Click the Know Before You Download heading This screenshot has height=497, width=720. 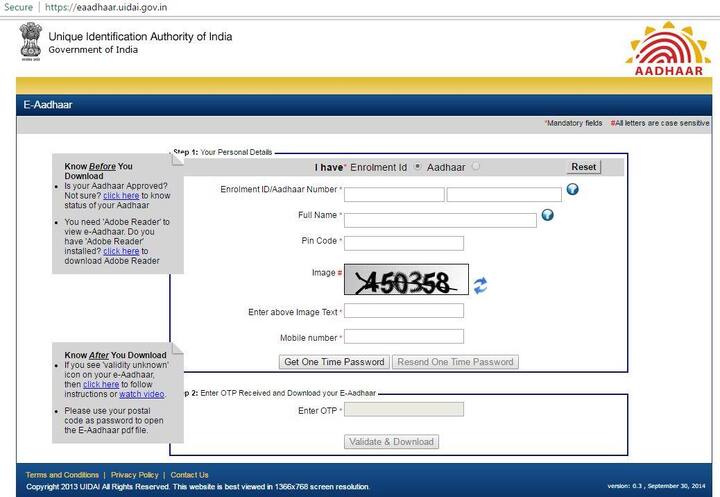(98, 171)
